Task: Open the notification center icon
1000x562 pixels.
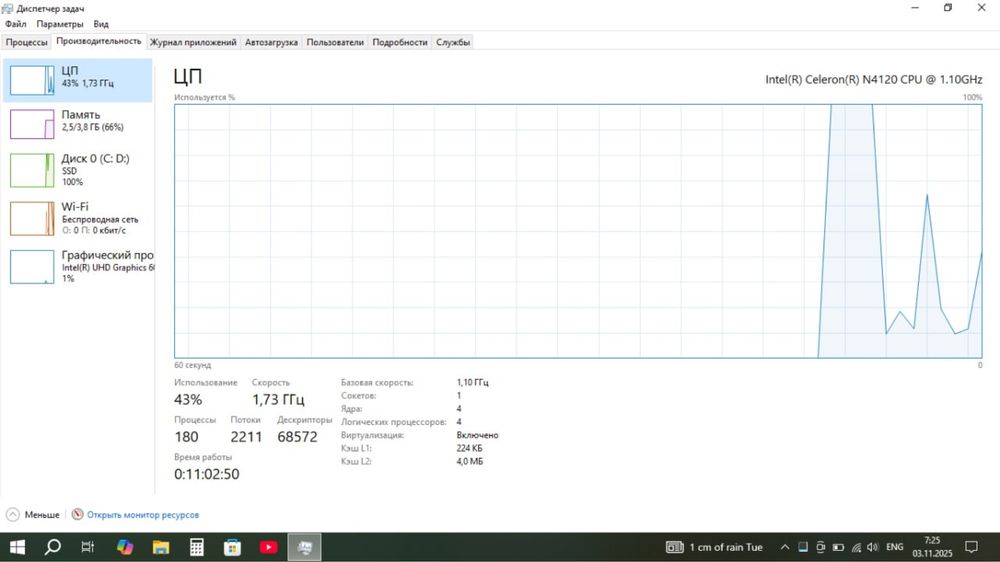Action: coord(971,547)
